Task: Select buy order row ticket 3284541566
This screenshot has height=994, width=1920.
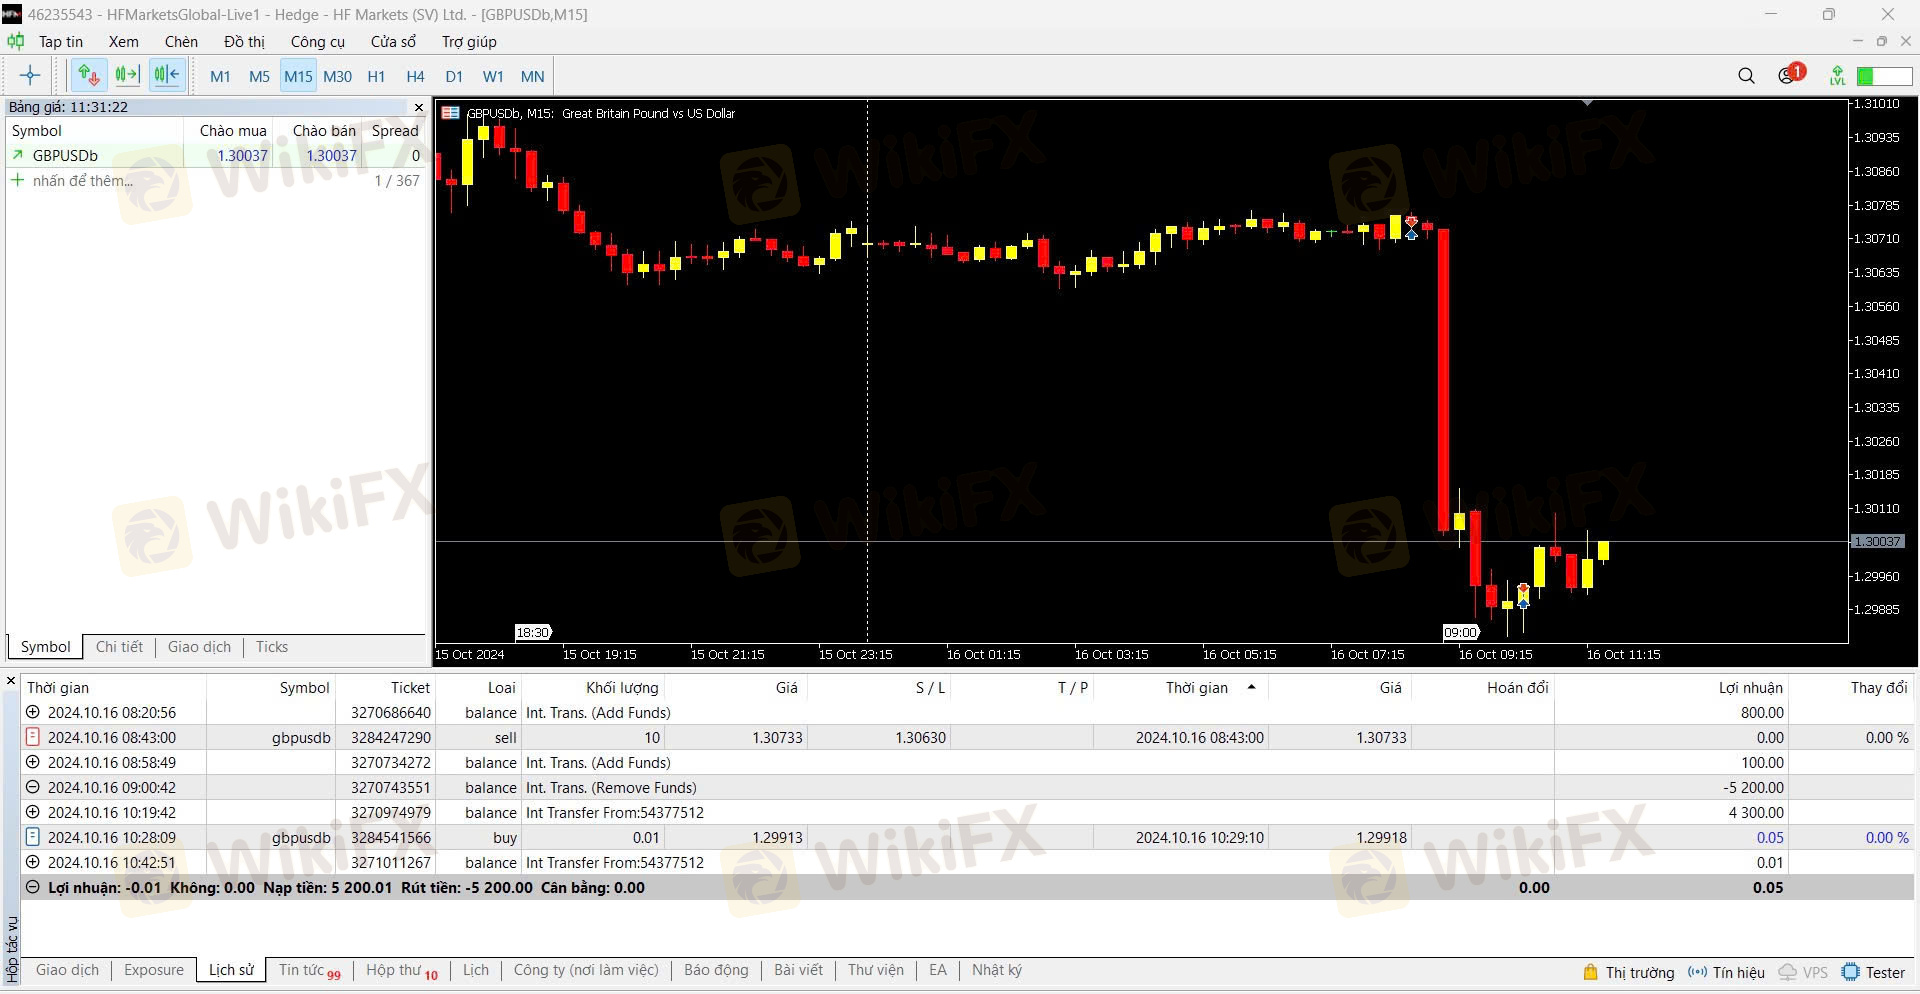Action: tap(966, 838)
